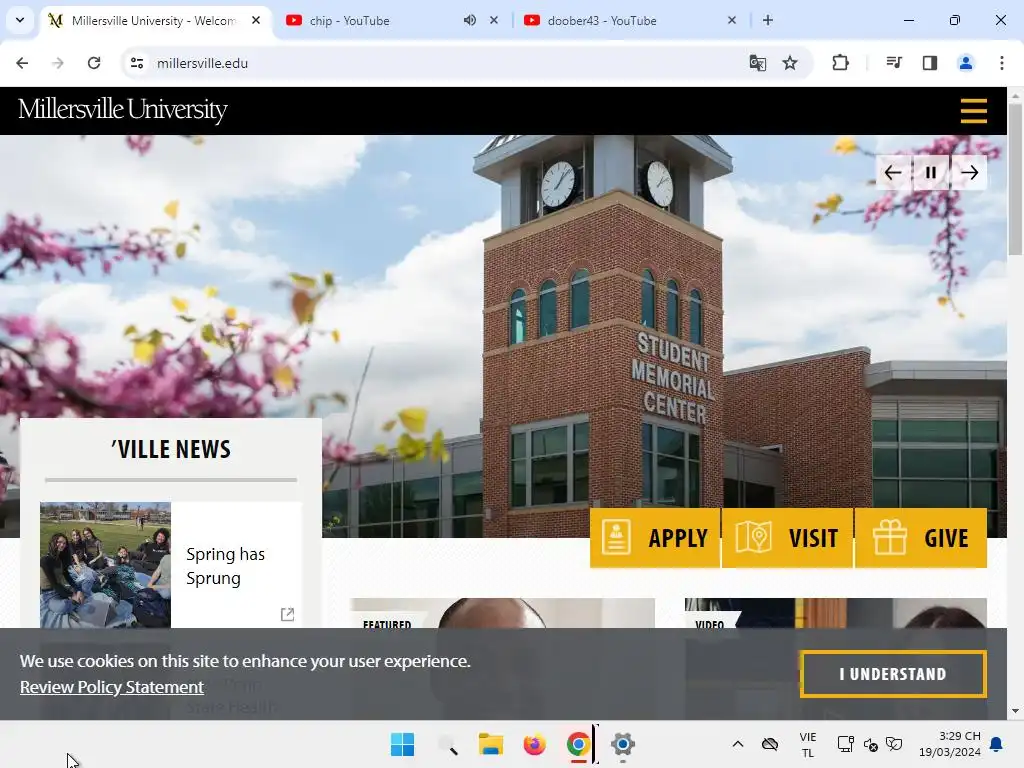The image size is (1024, 768).
Task: Open the hamburger menu on Millersville site
Action: [x=973, y=110]
